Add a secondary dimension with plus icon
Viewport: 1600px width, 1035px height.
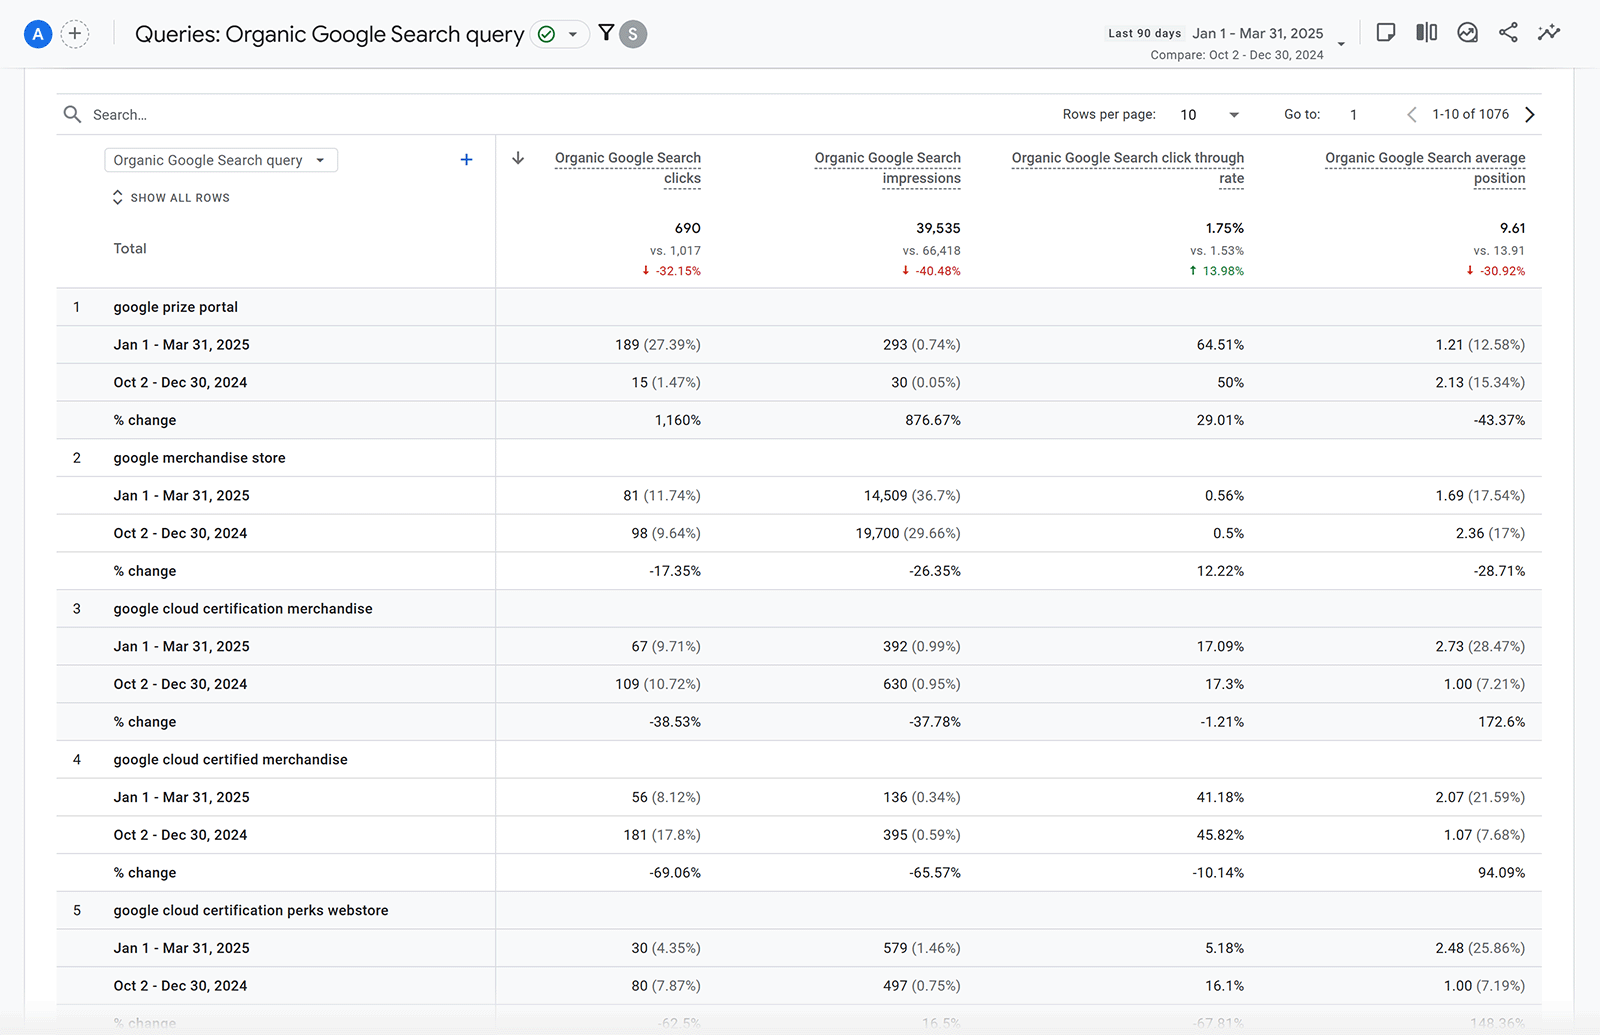point(466,160)
